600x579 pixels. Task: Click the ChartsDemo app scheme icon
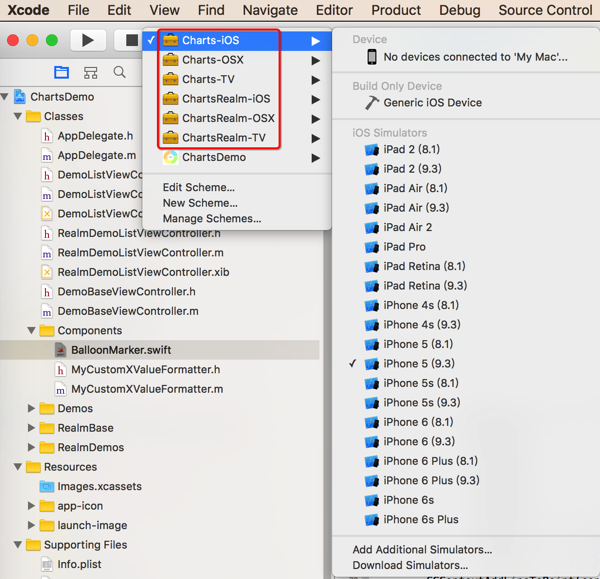[x=170, y=157]
